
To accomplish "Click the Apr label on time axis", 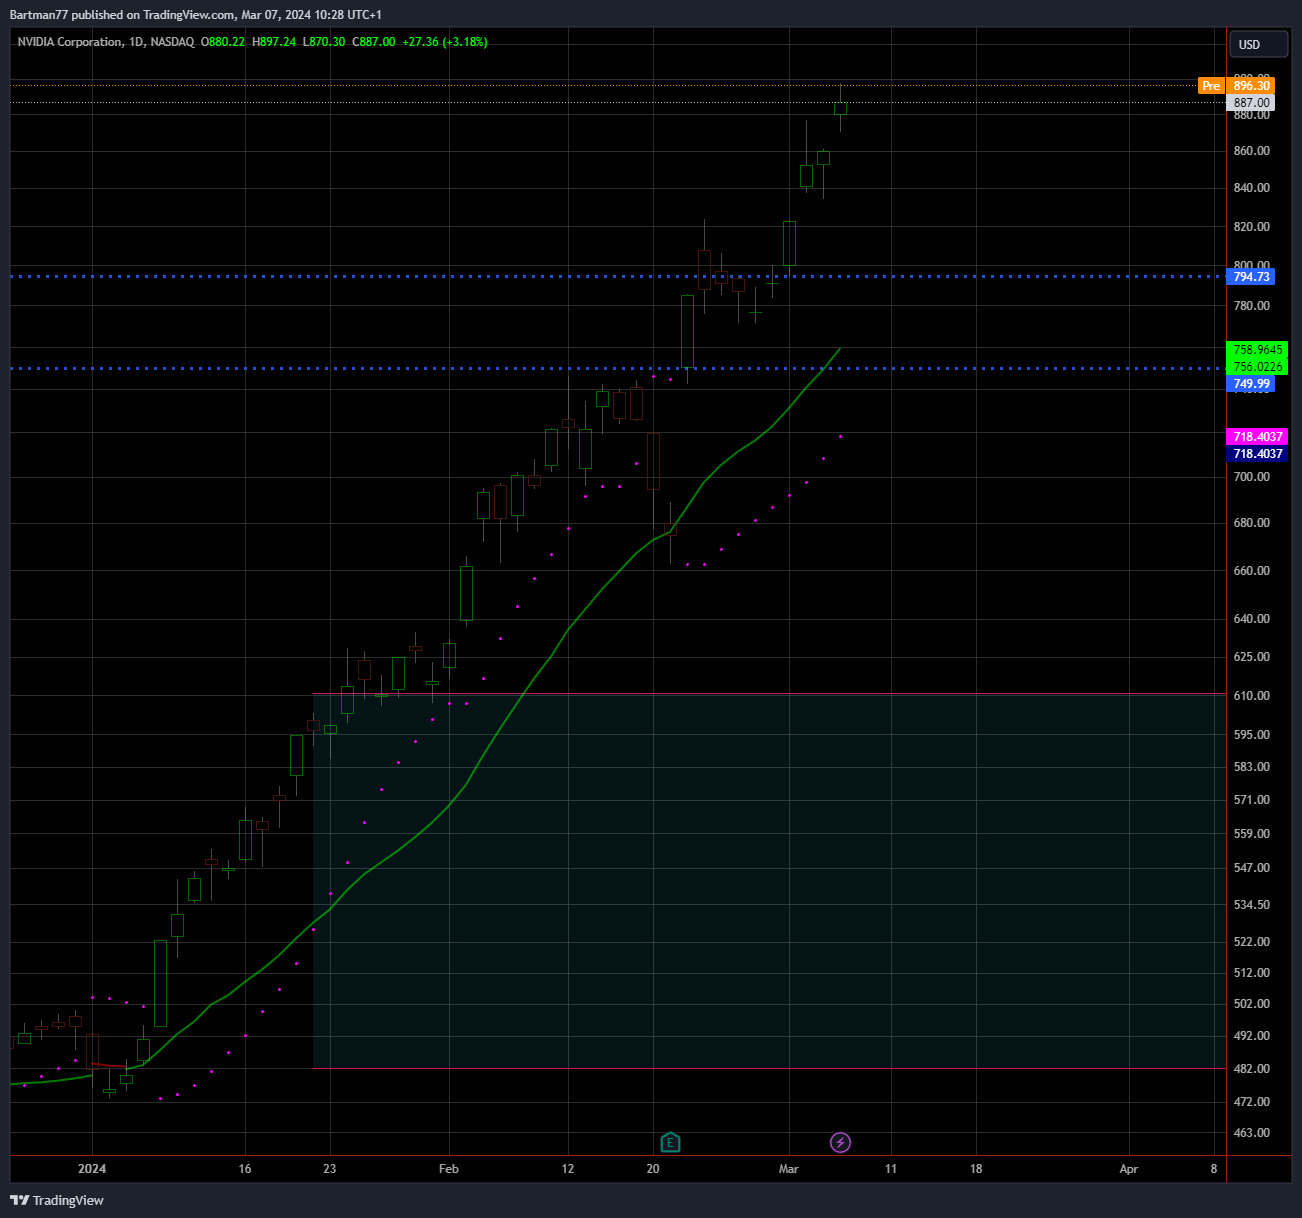I will tap(1129, 1169).
